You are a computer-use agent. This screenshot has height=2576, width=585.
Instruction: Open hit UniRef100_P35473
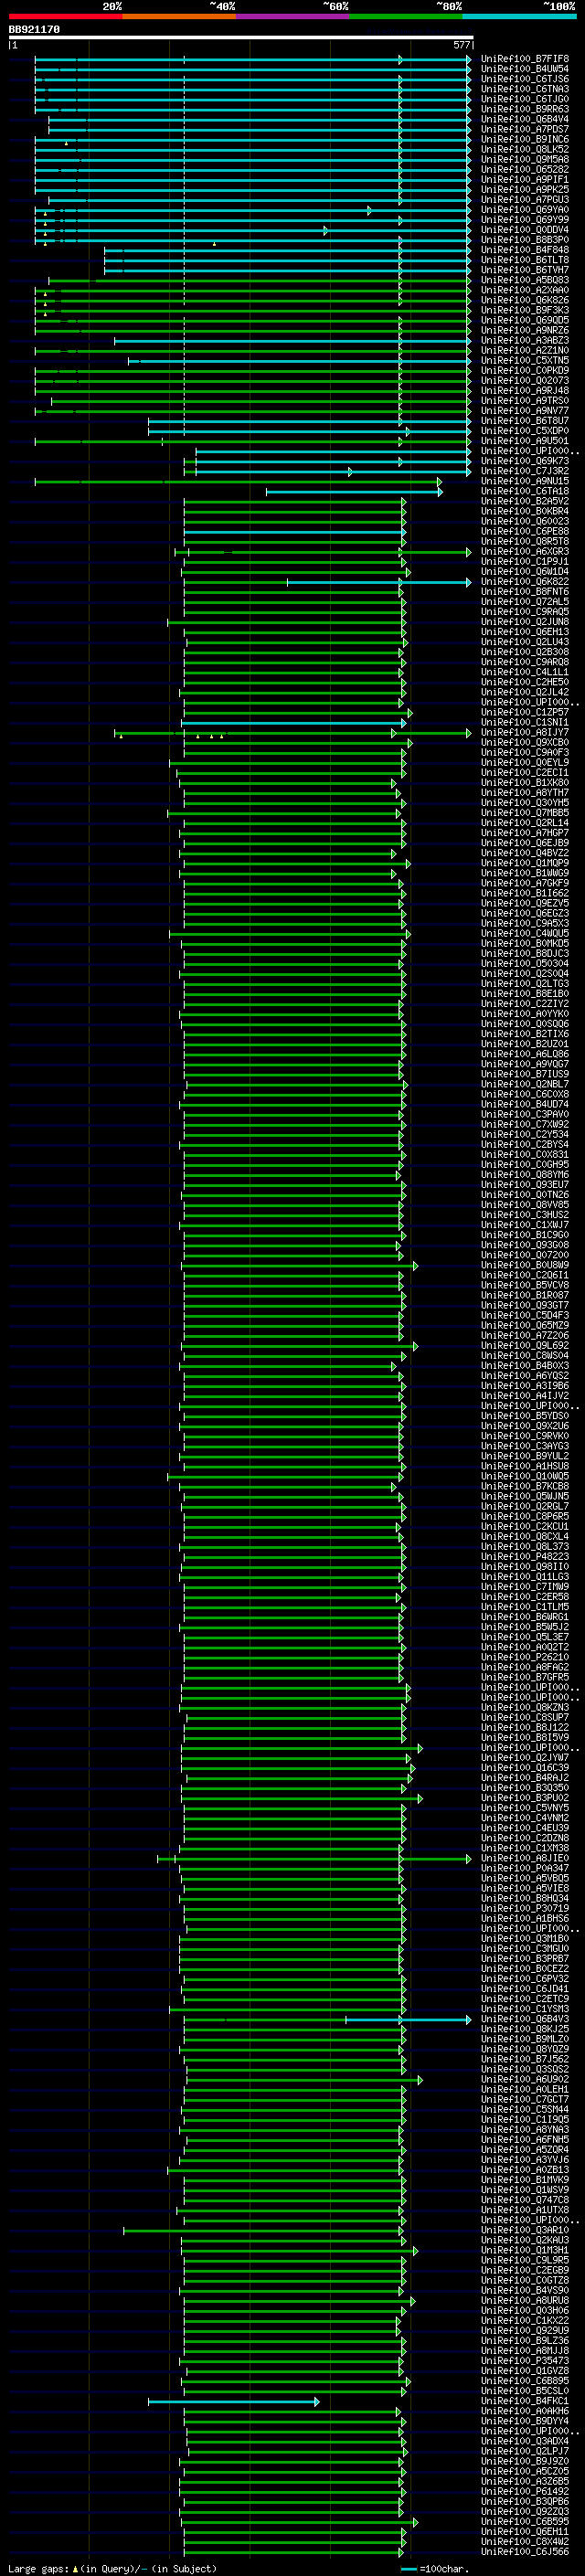click(x=525, y=2361)
